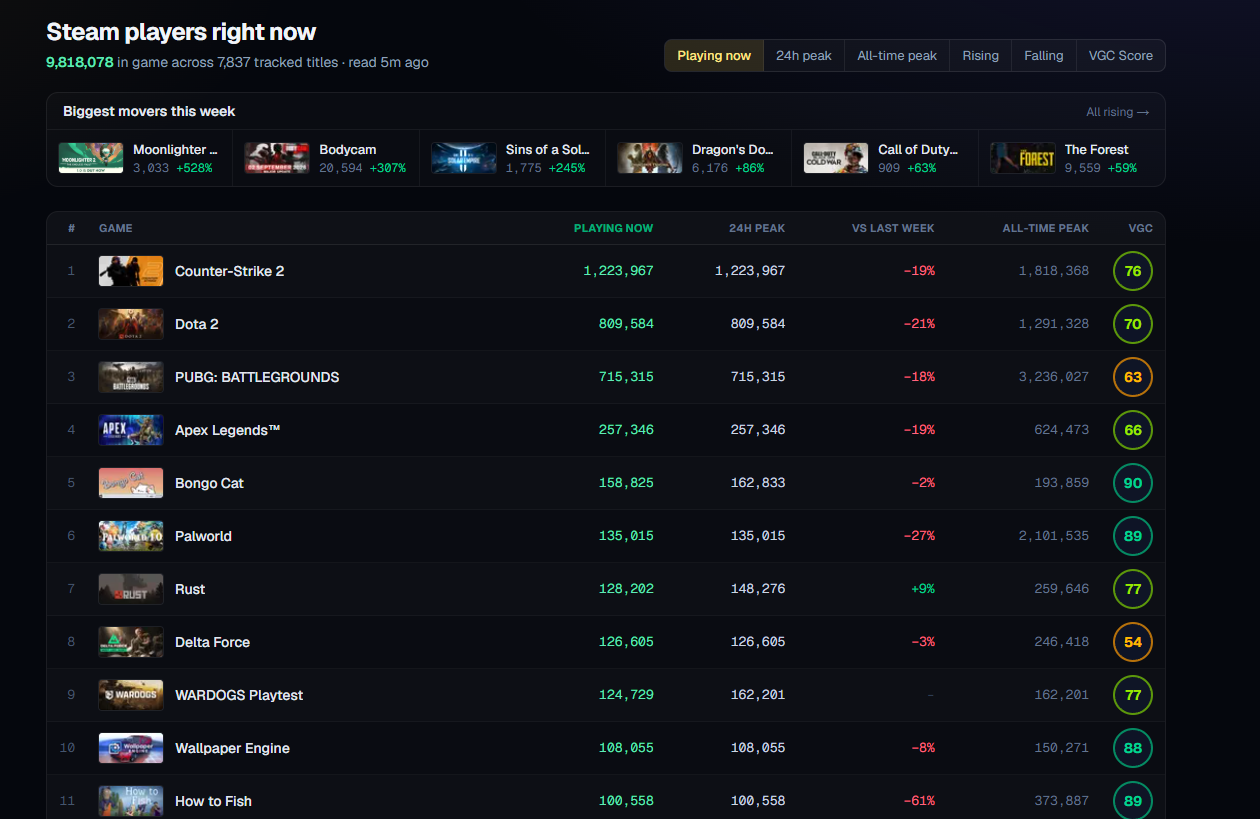The height and width of the screenshot is (819, 1260).
Task: Click Moonlighter's +528% change value
Action: click(194, 168)
